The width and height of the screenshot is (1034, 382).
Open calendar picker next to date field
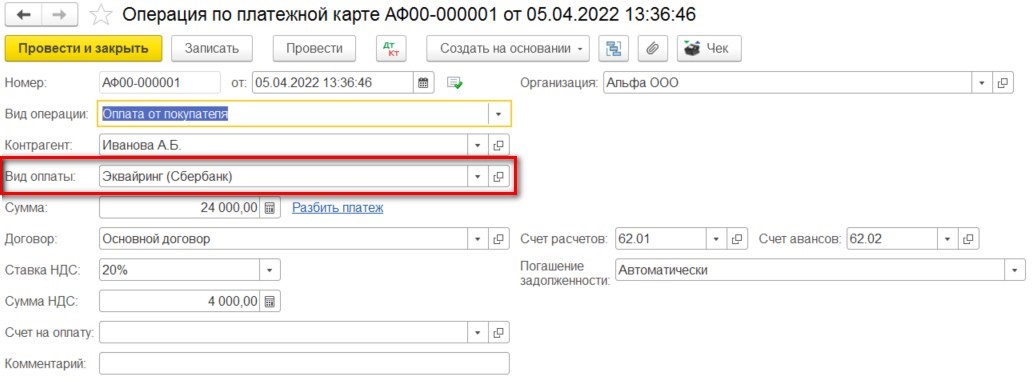coord(423,83)
